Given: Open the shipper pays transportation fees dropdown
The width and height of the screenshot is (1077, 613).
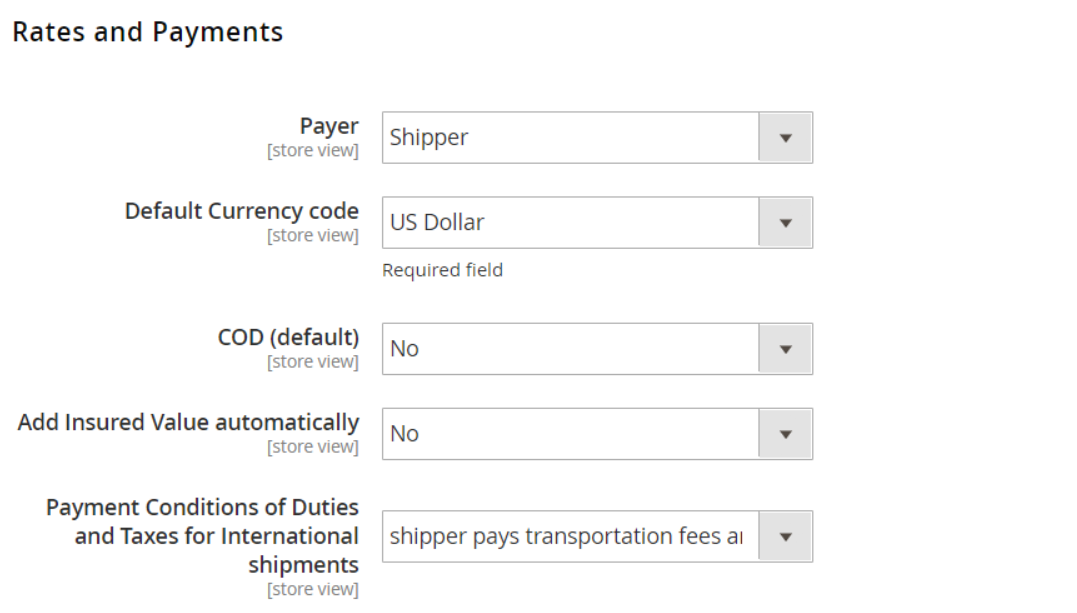Looking at the screenshot, I should click(570, 536).
